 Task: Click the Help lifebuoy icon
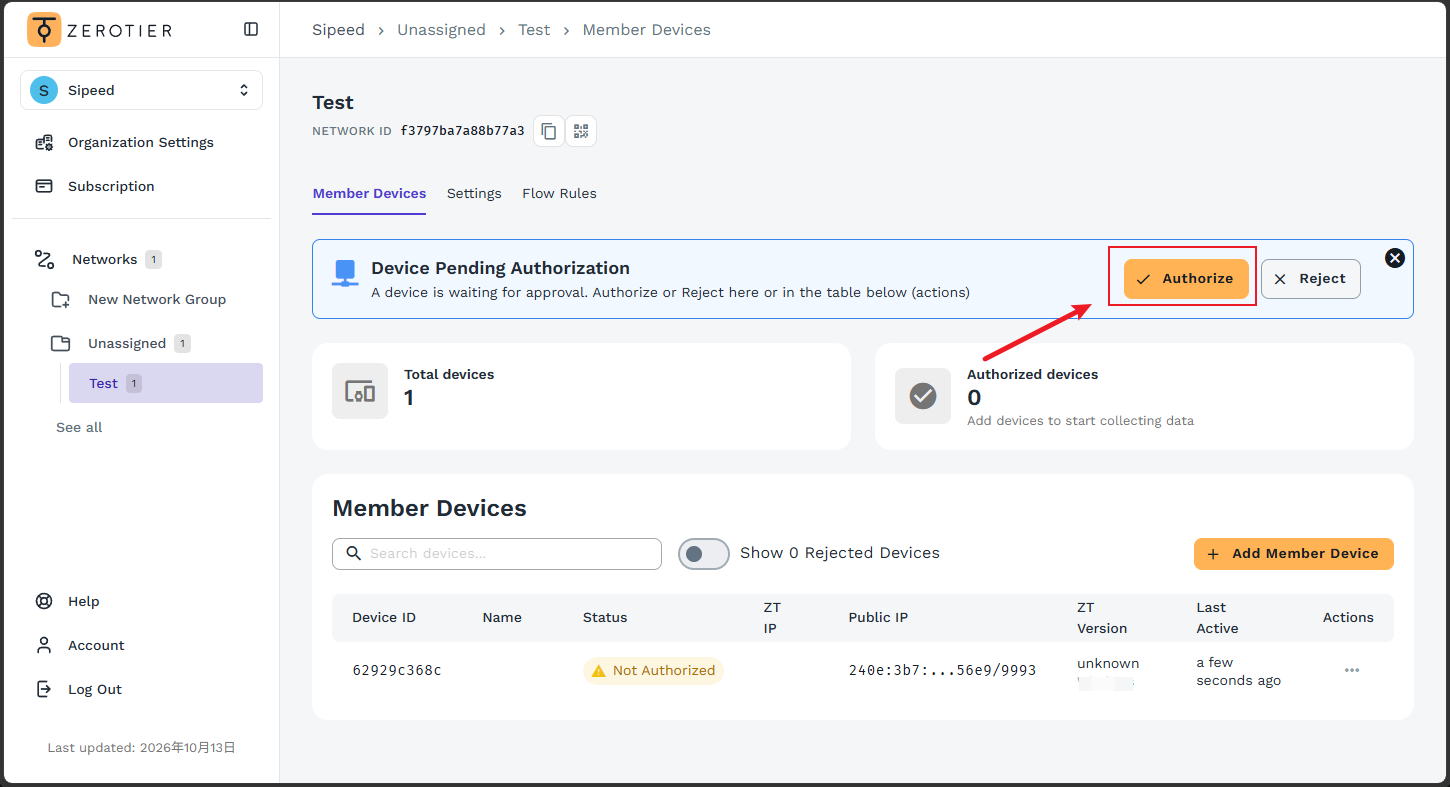coord(44,601)
